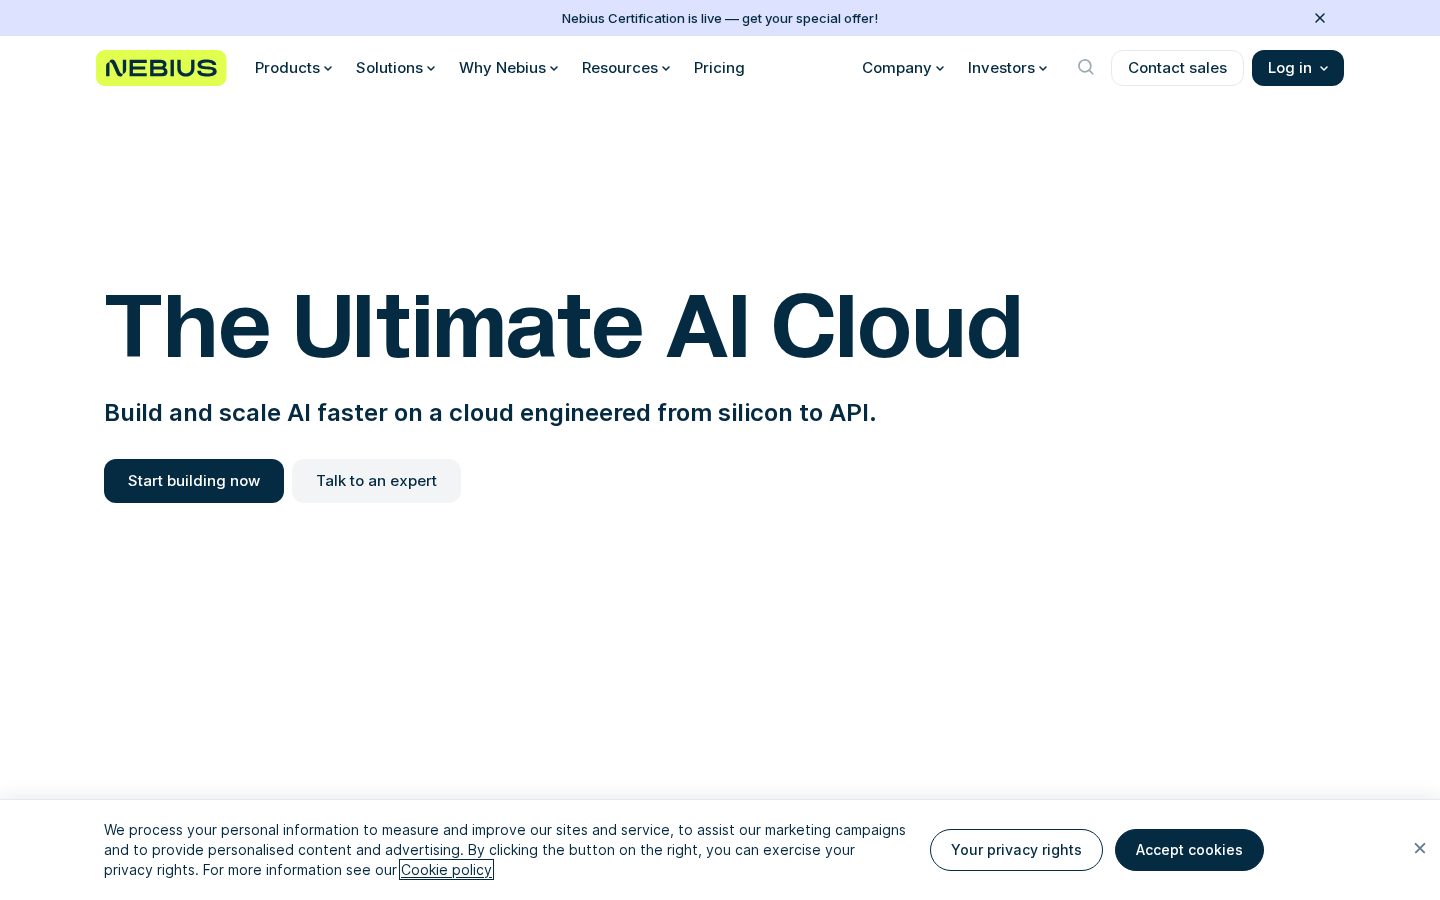Click Talk to an expert
The height and width of the screenshot is (900, 1440).
[376, 481]
